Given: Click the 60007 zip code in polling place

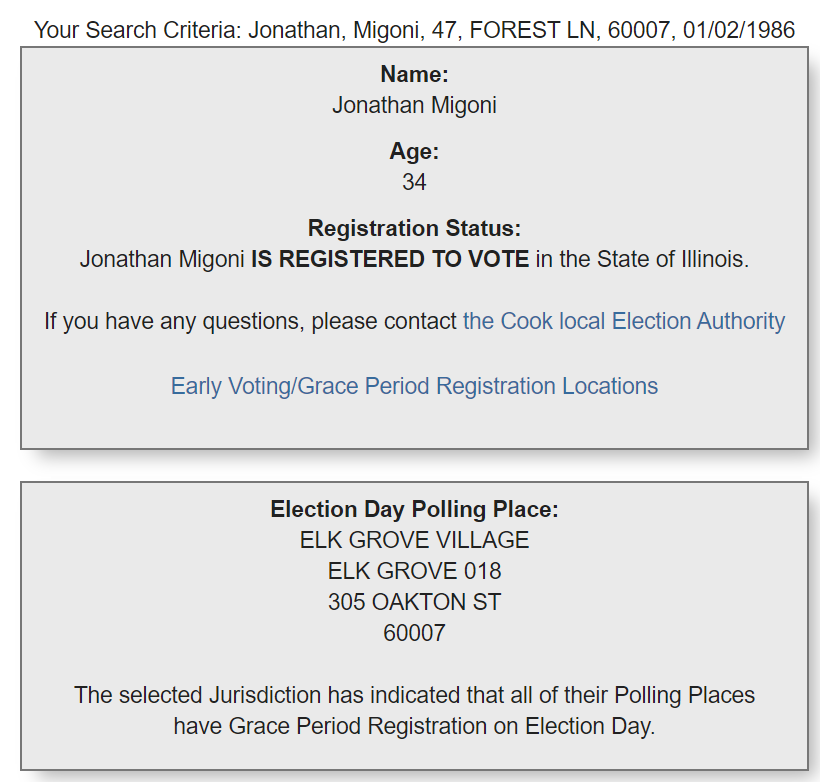Looking at the screenshot, I should [x=414, y=633].
